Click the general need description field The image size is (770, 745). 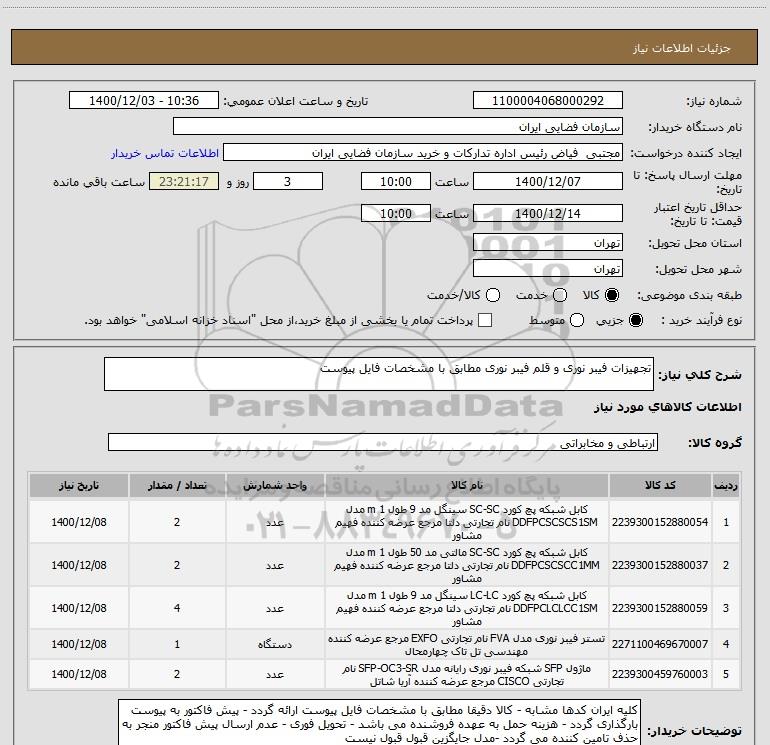point(379,374)
